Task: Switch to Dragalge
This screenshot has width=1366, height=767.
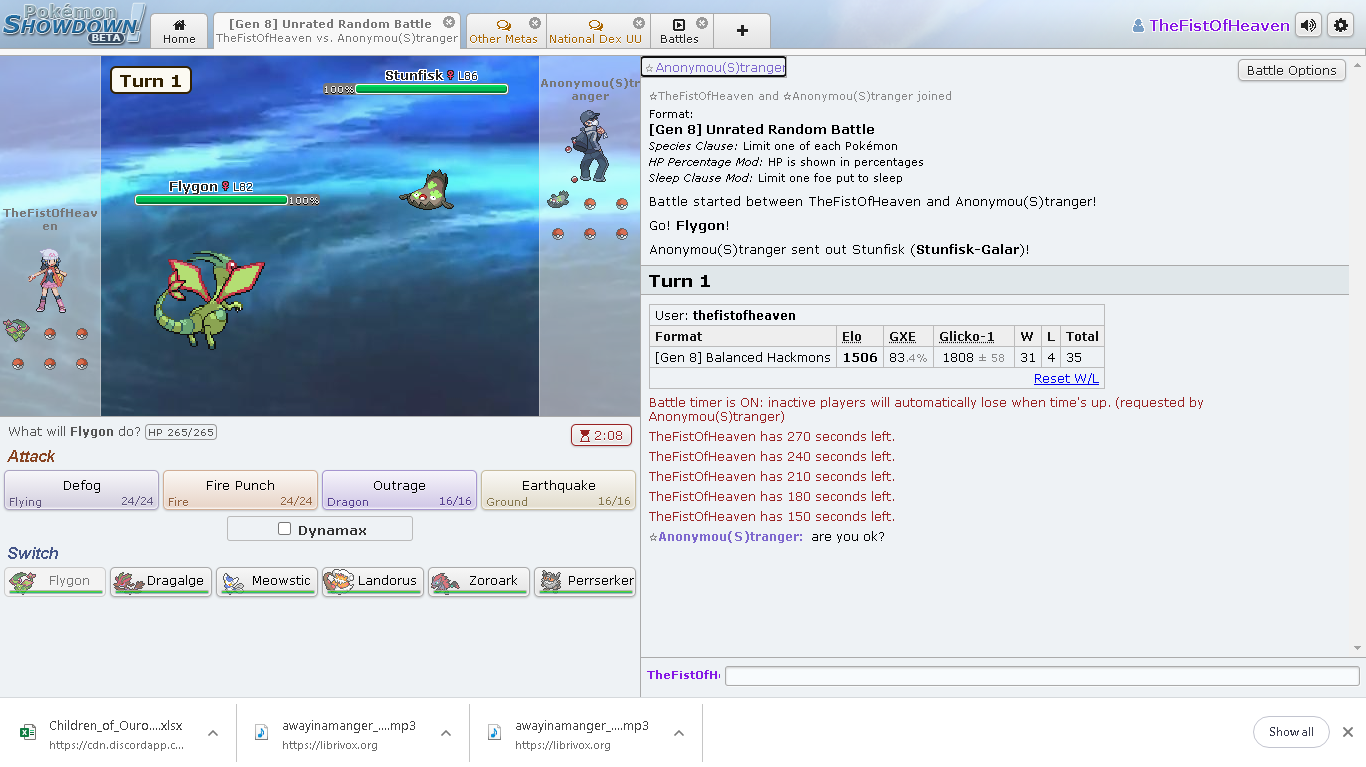Action: pos(161,581)
